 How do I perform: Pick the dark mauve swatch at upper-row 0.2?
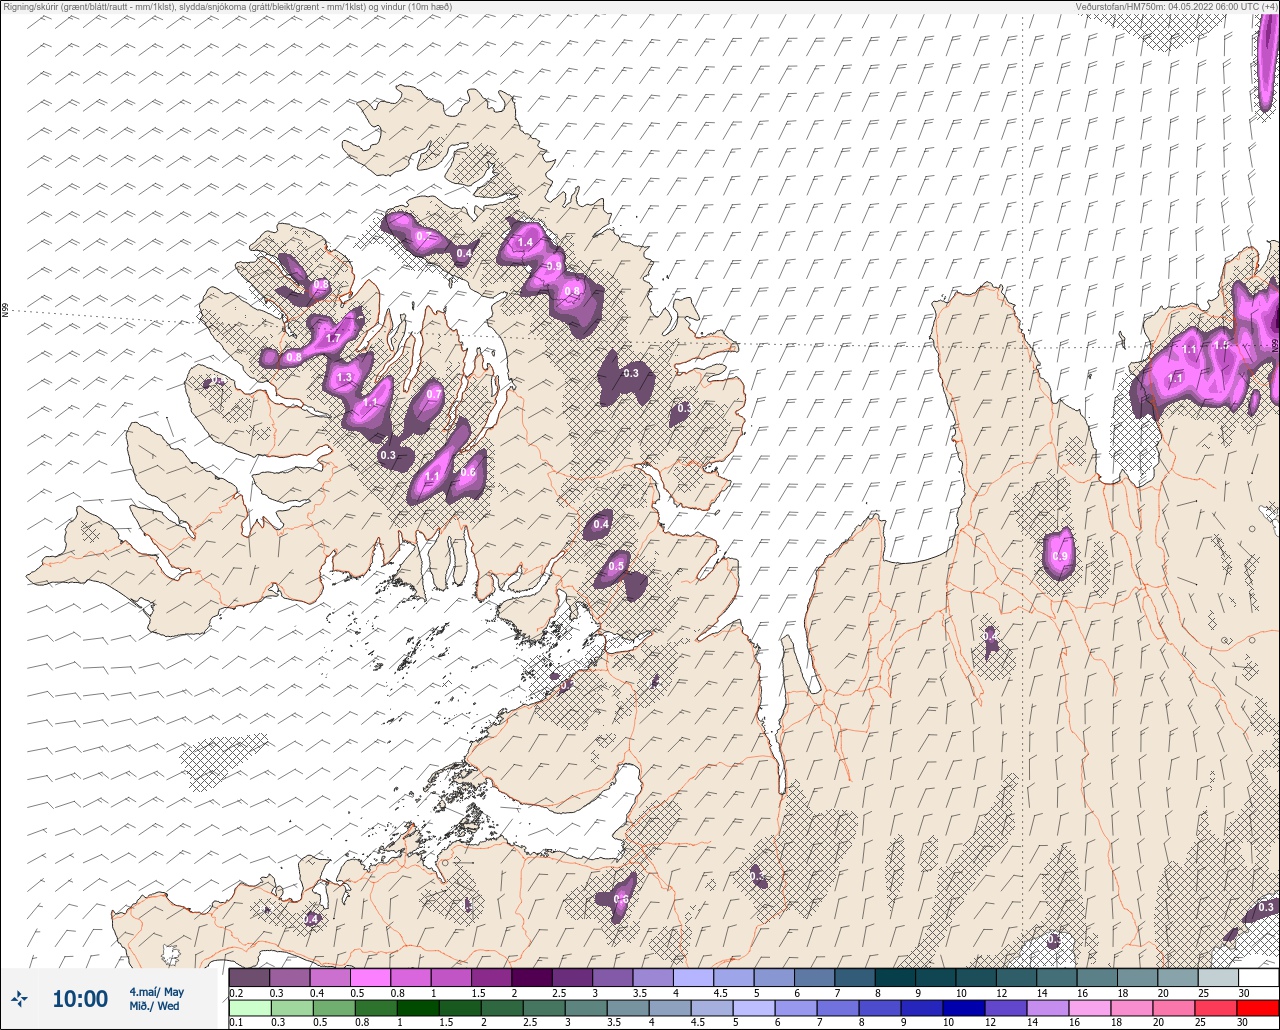click(x=249, y=977)
